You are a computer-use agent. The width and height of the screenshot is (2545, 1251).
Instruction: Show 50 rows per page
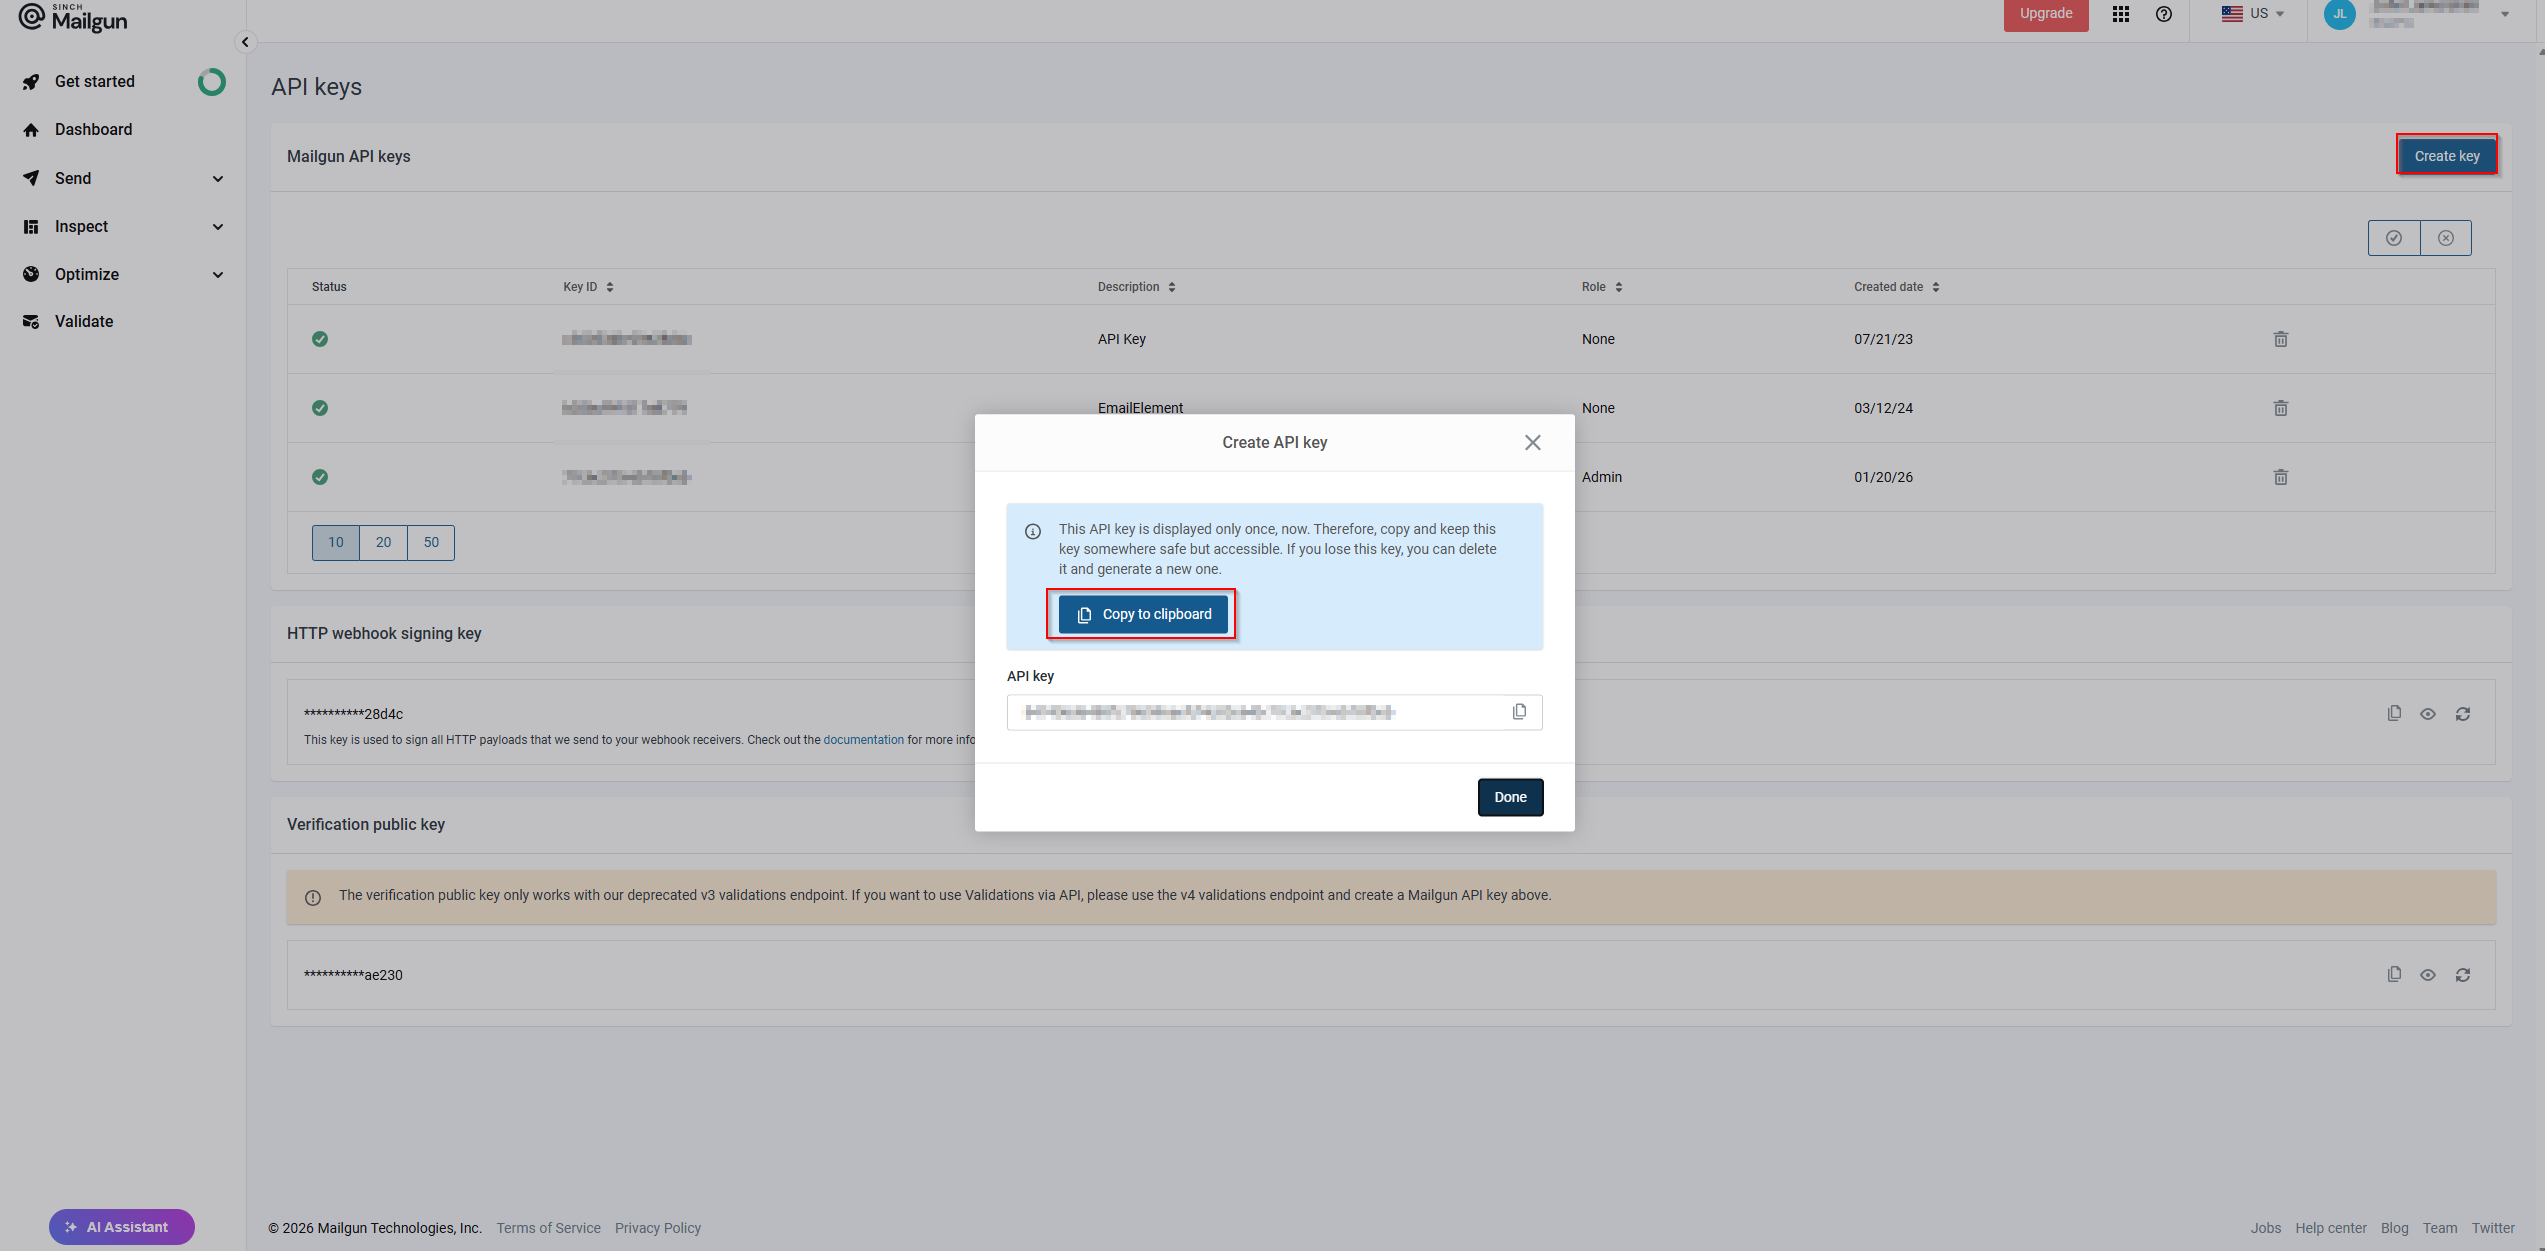point(431,542)
